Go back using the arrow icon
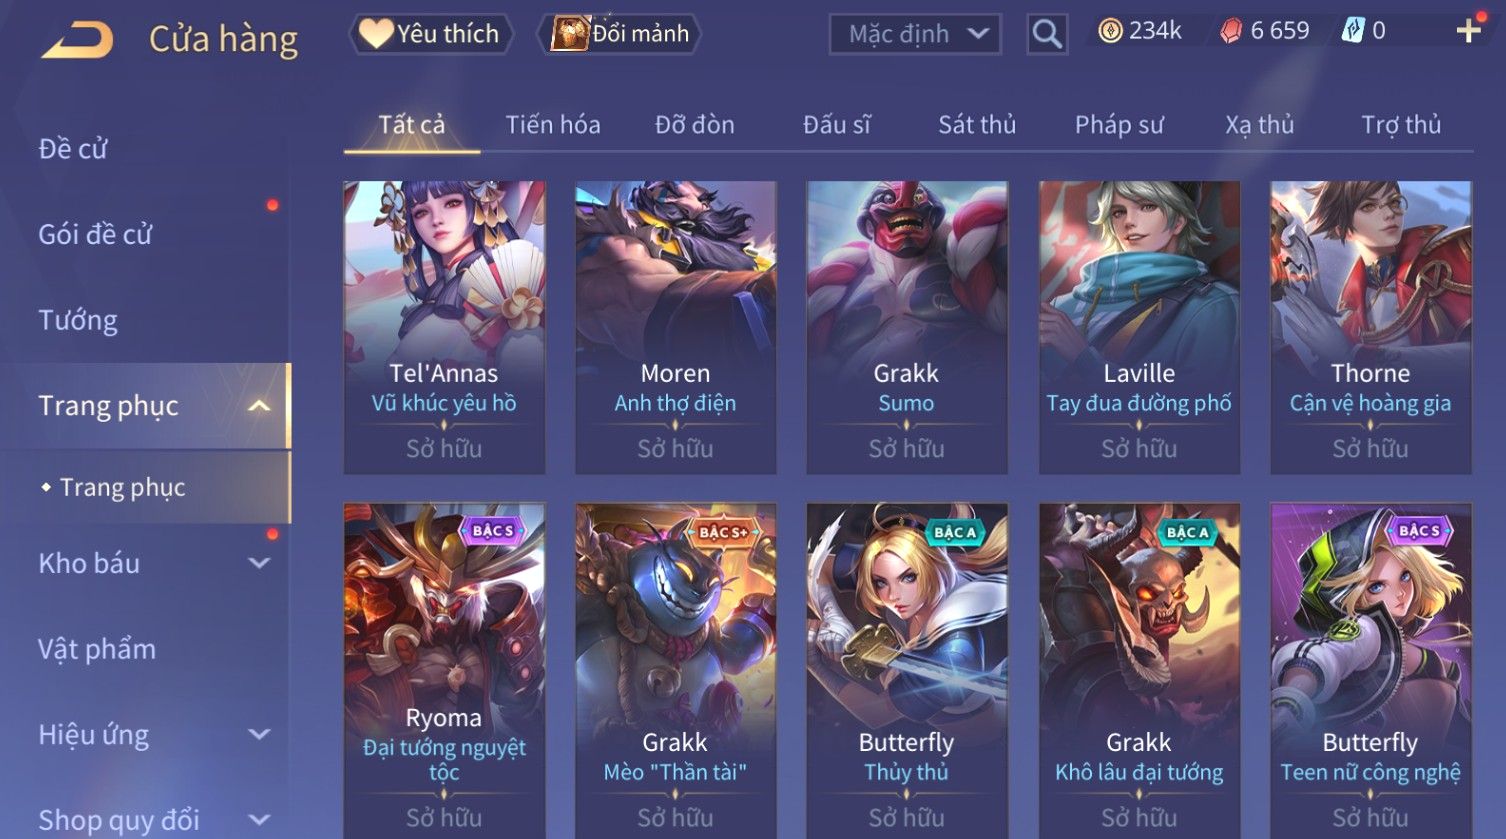Viewport: 1506px width, 839px height. click(77, 40)
